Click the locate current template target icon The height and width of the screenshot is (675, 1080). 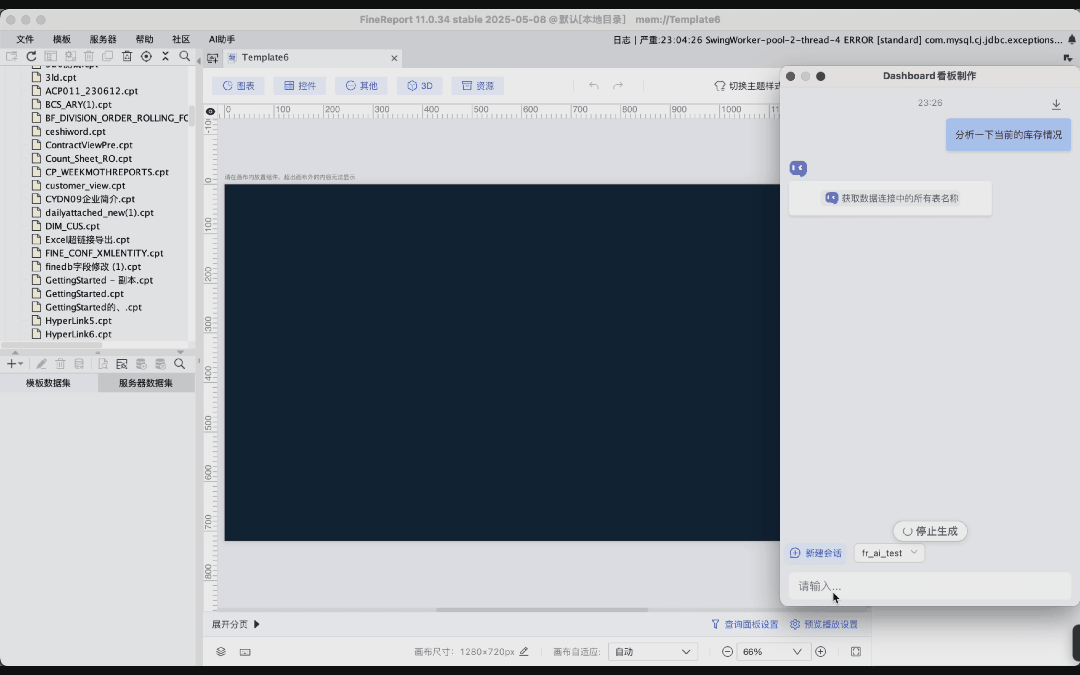point(146,56)
